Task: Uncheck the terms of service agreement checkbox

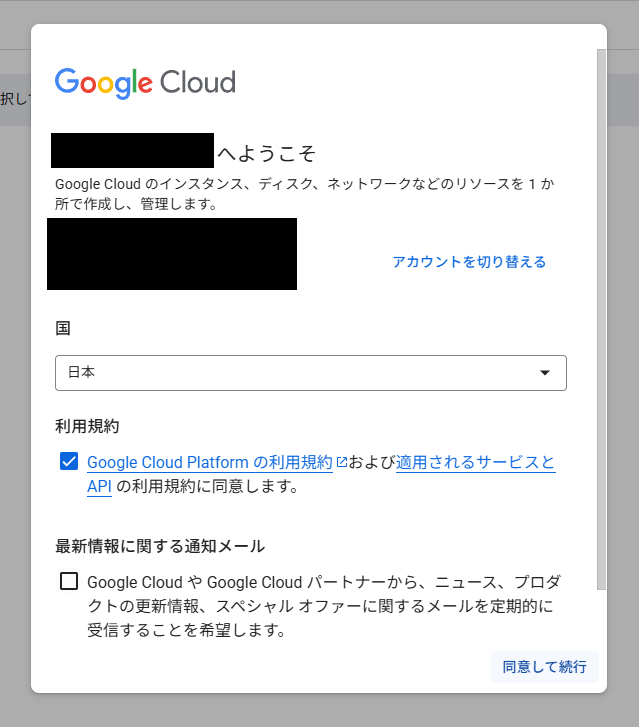Action: click(x=69, y=462)
